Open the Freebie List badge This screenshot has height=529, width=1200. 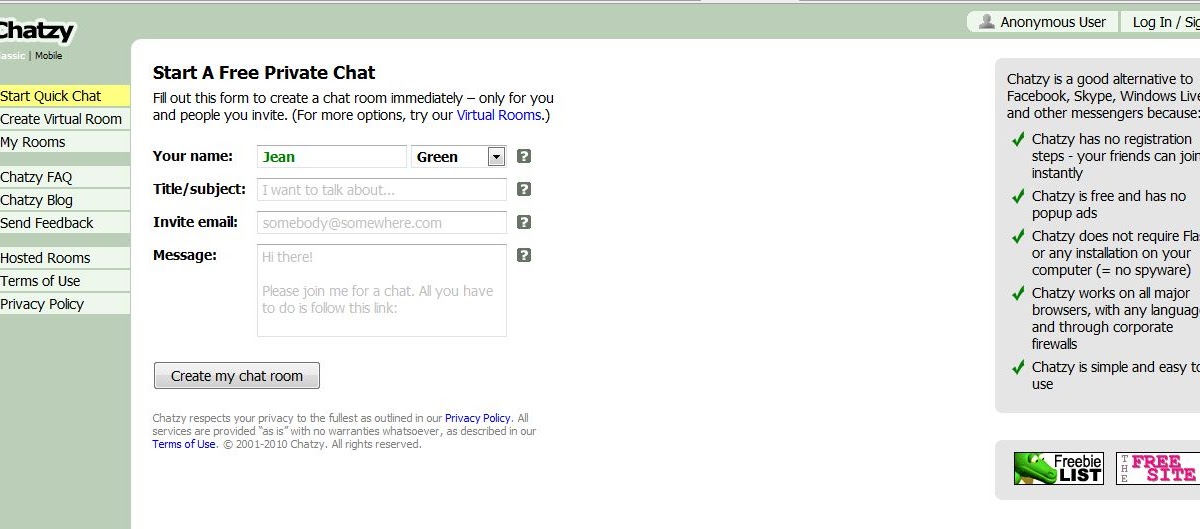[x=1058, y=468]
